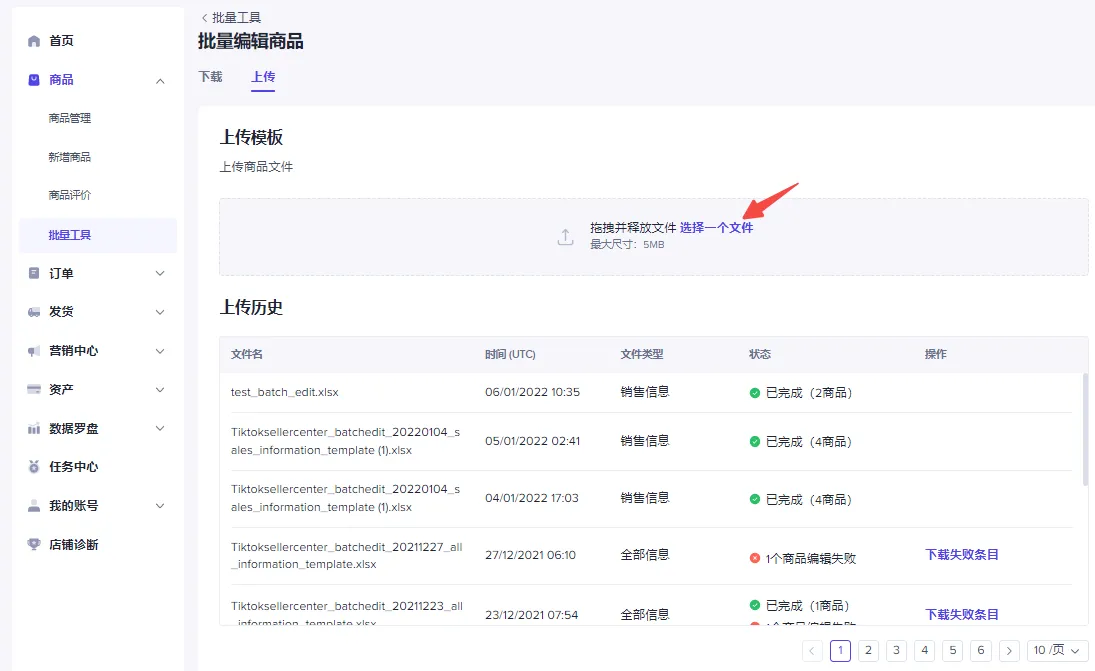Viewport: 1095px width, 671px height.
Task: Open the 首页 home icon in sidebar
Action: click(x=32, y=40)
